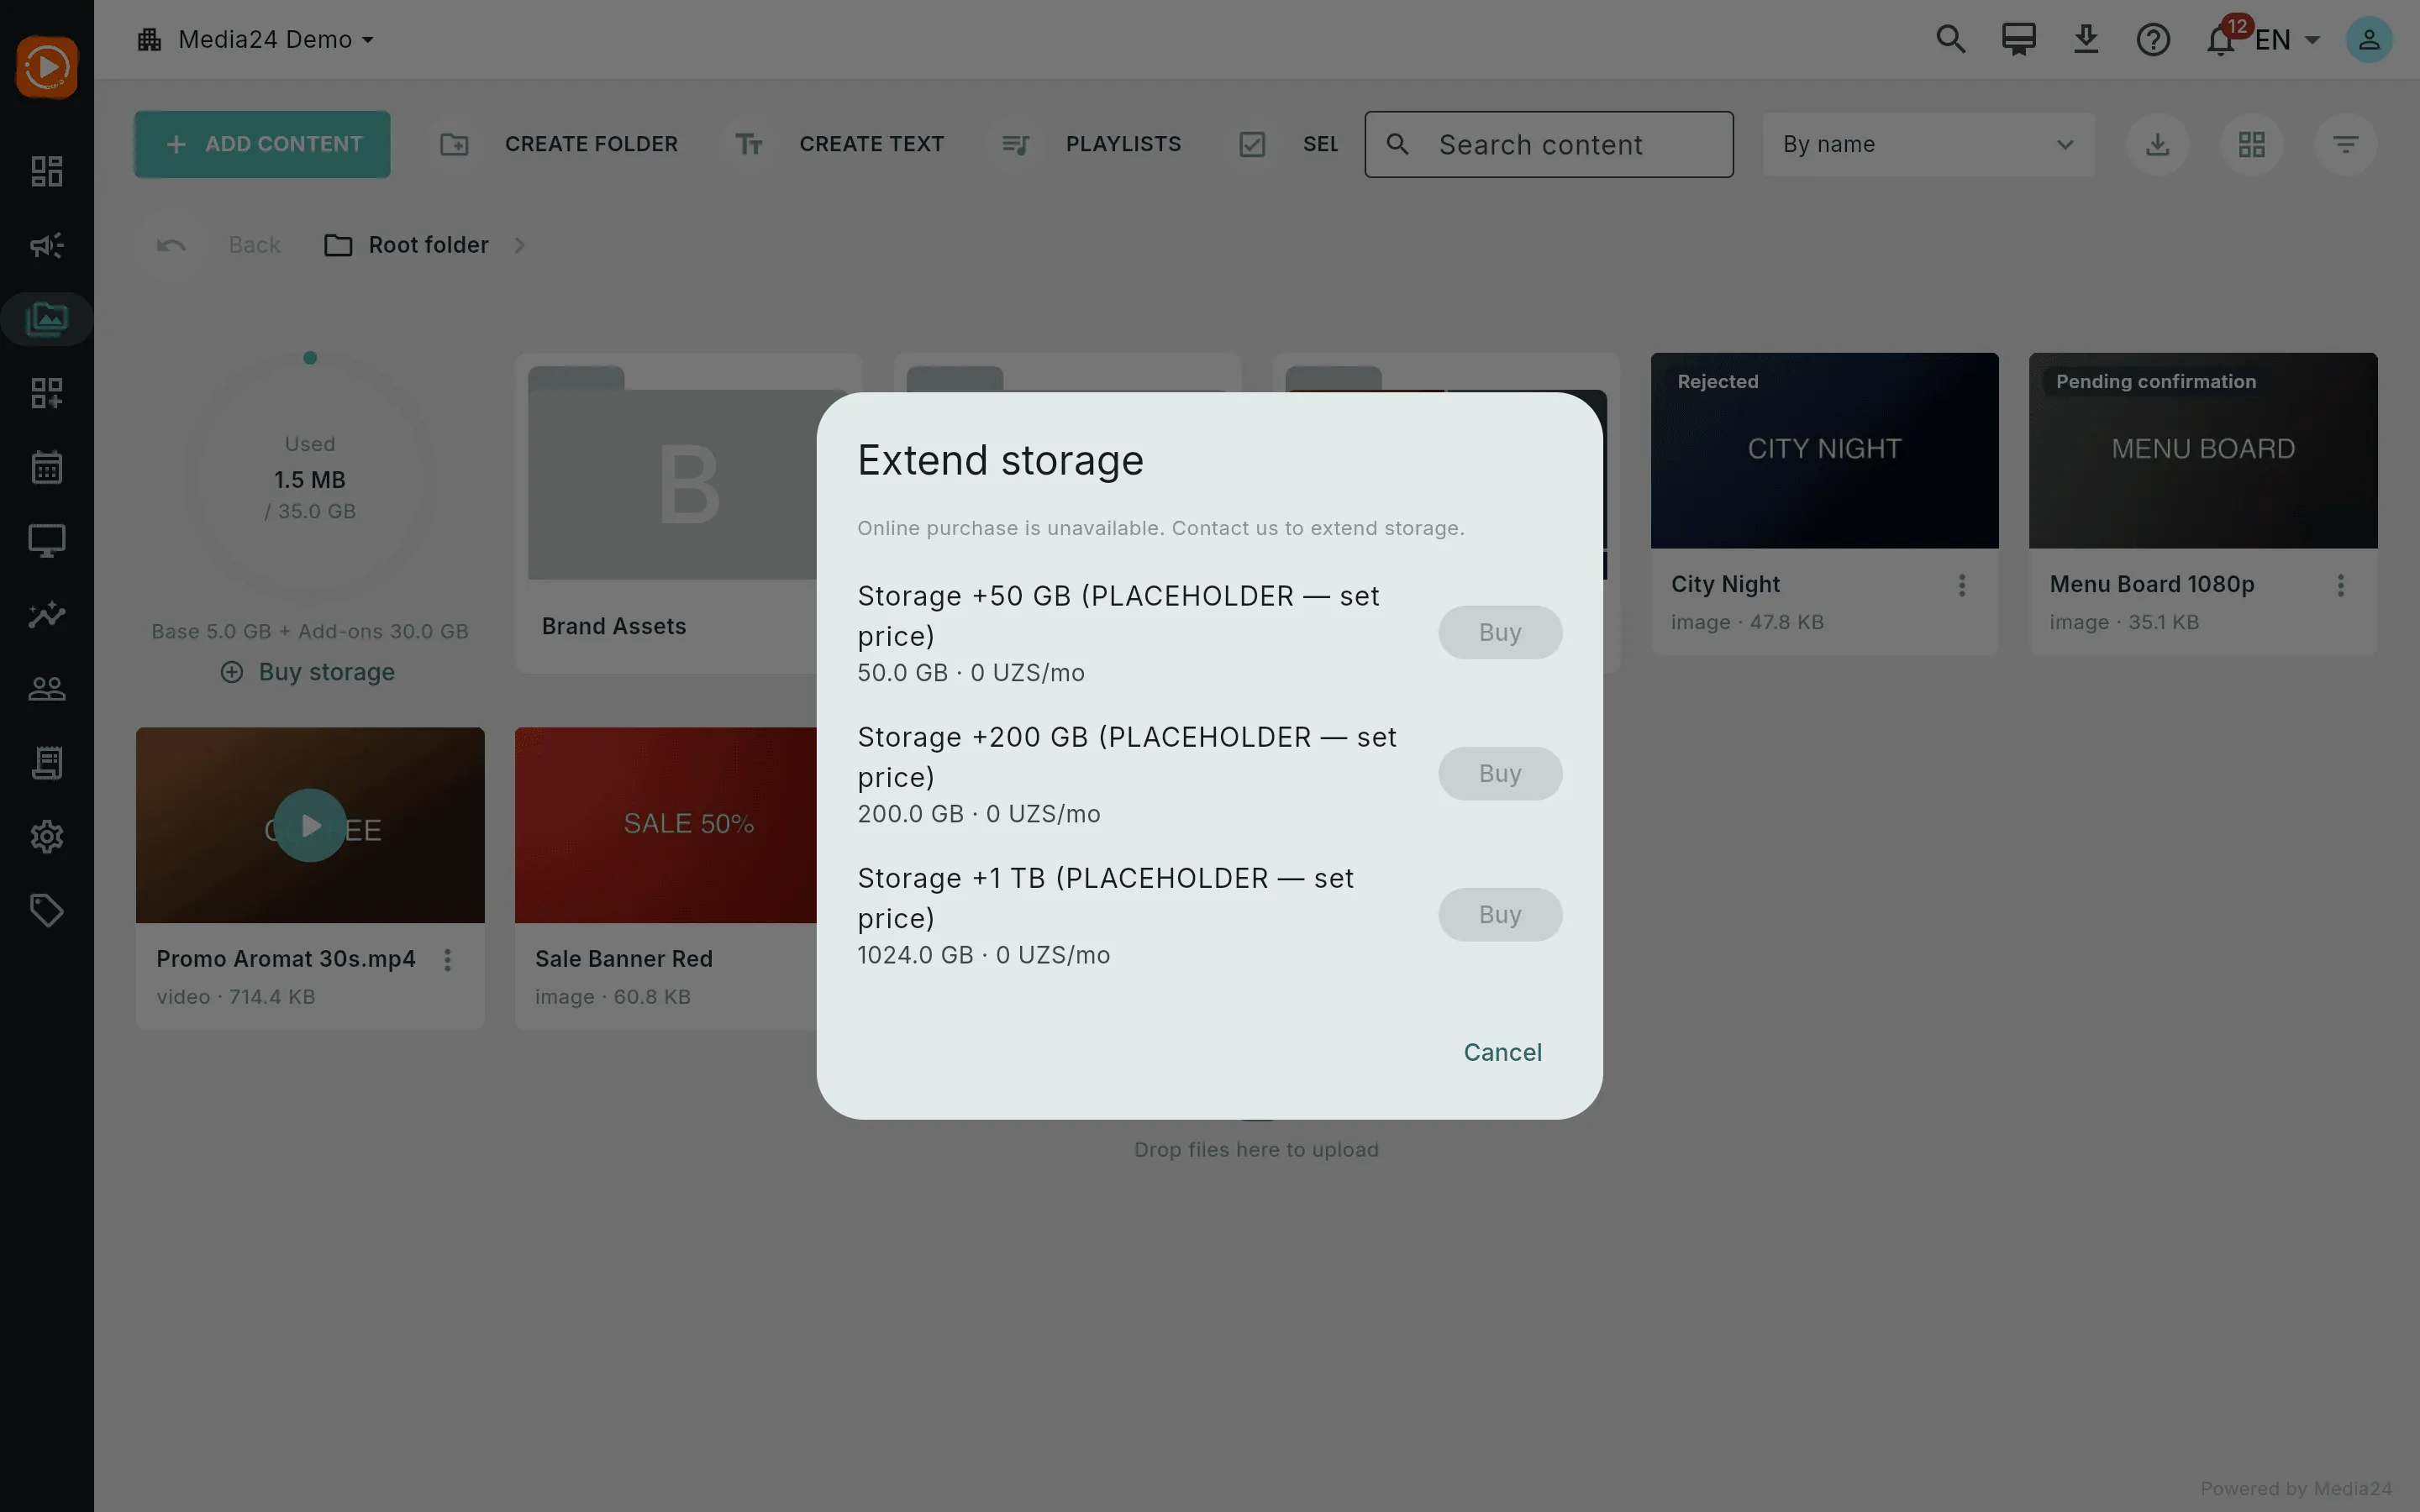Click the Sale Banner Red file name
This screenshot has height=1512, width=2420.
click(x=624, y=959)
